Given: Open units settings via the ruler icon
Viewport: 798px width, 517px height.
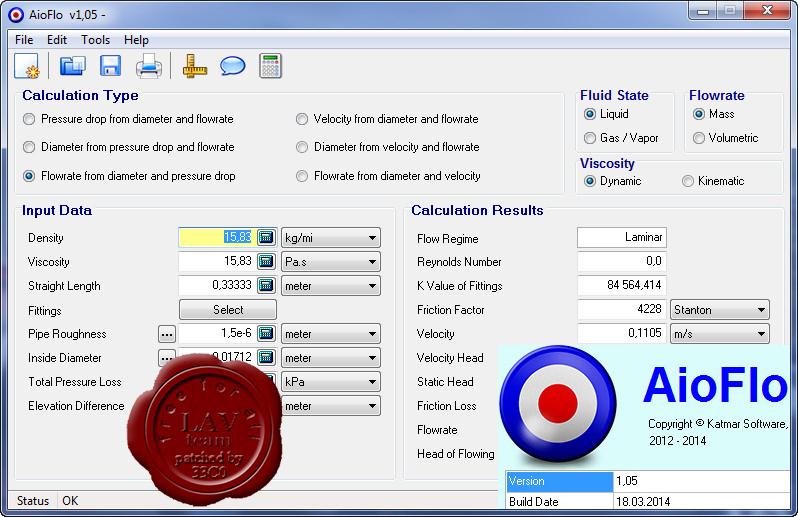Looking at the screenshot, I should (x=195, y=66).
